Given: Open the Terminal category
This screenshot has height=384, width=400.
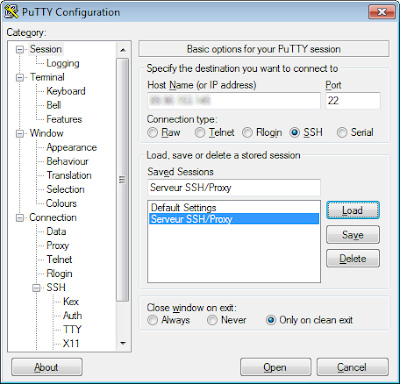Looking at the screenshot, I should pyautogui.click(x=47, y=77).
